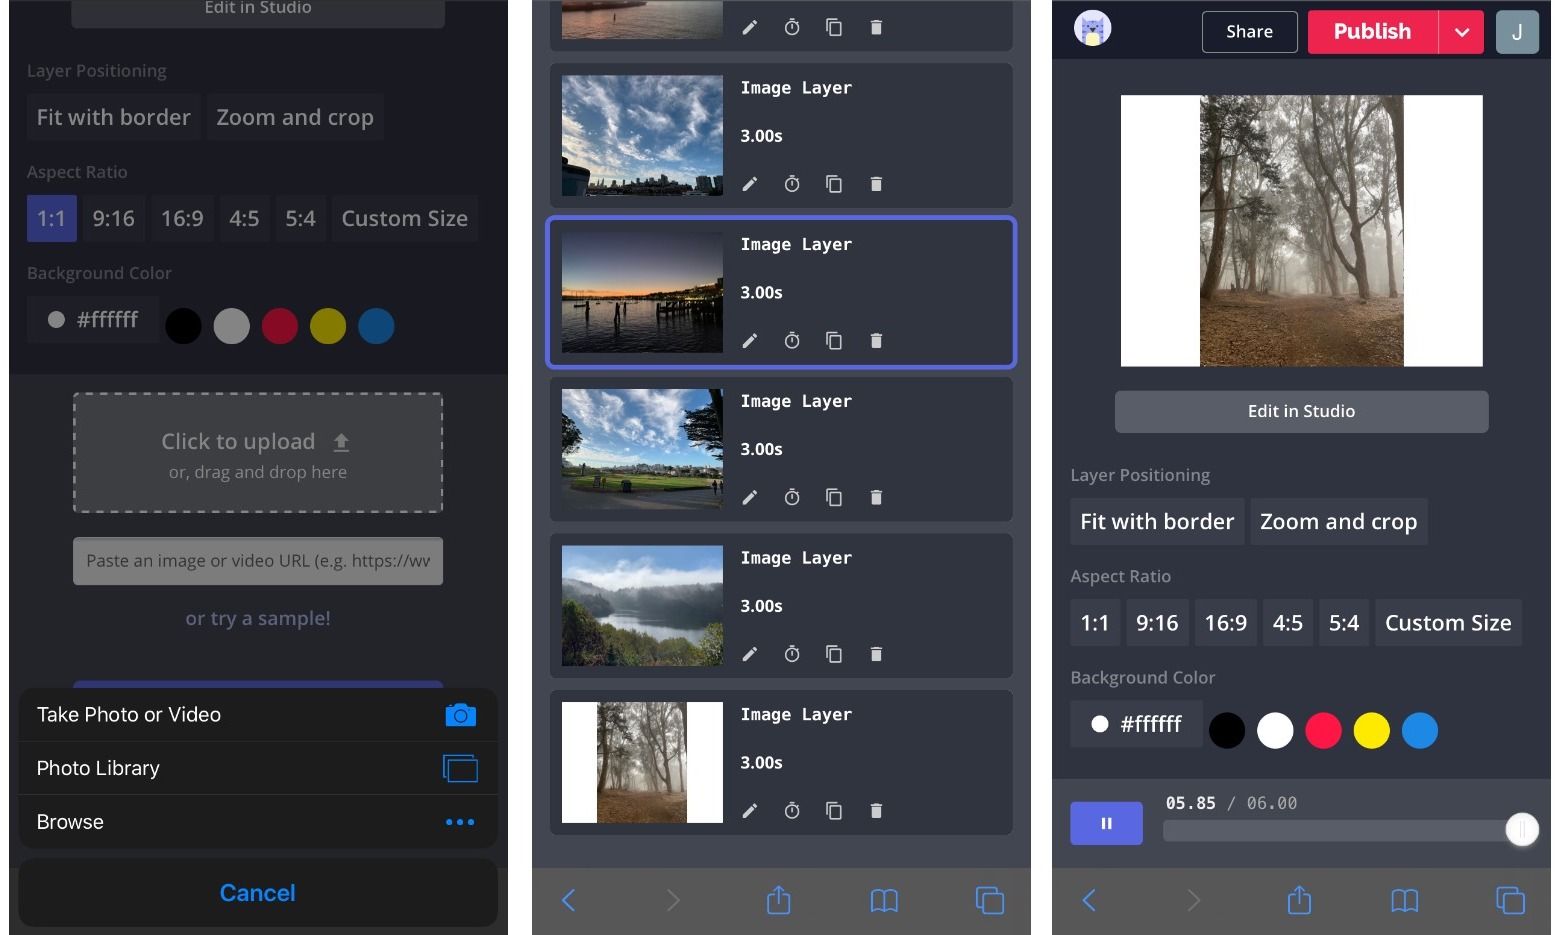Open the Kapwing cat logo

(x=1092, y=30)
